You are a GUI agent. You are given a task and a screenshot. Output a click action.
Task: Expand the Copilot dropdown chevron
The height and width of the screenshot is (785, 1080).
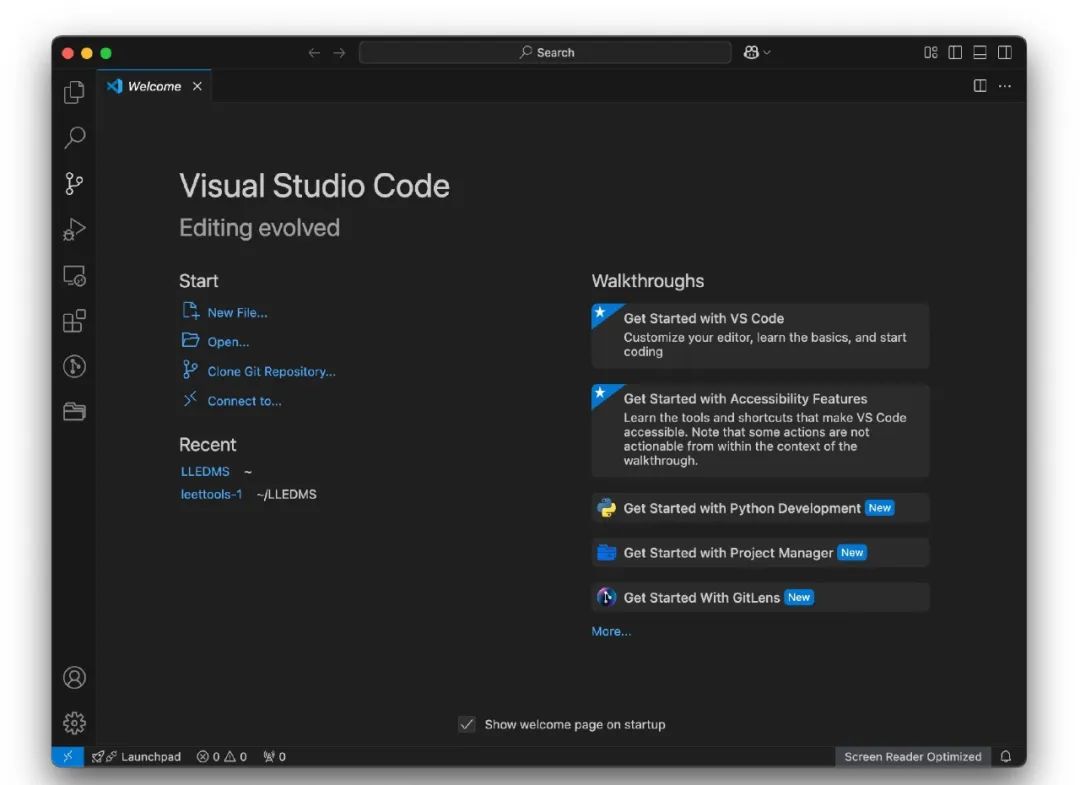767,52
